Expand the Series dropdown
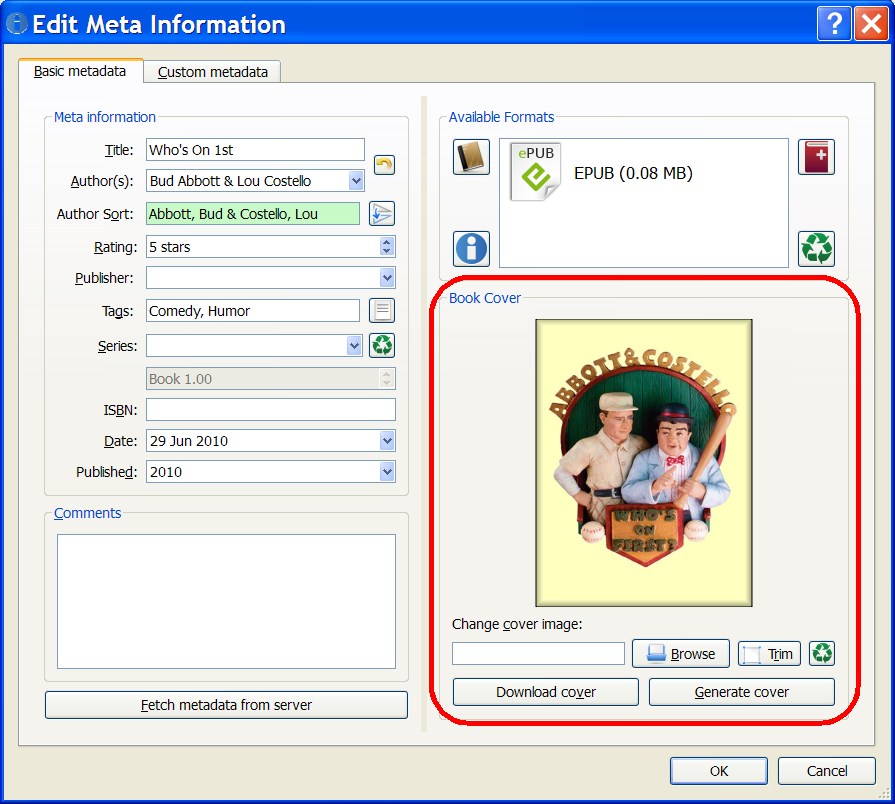The width and height of the screenshot is (895, 804). click(x=354, y=346)
